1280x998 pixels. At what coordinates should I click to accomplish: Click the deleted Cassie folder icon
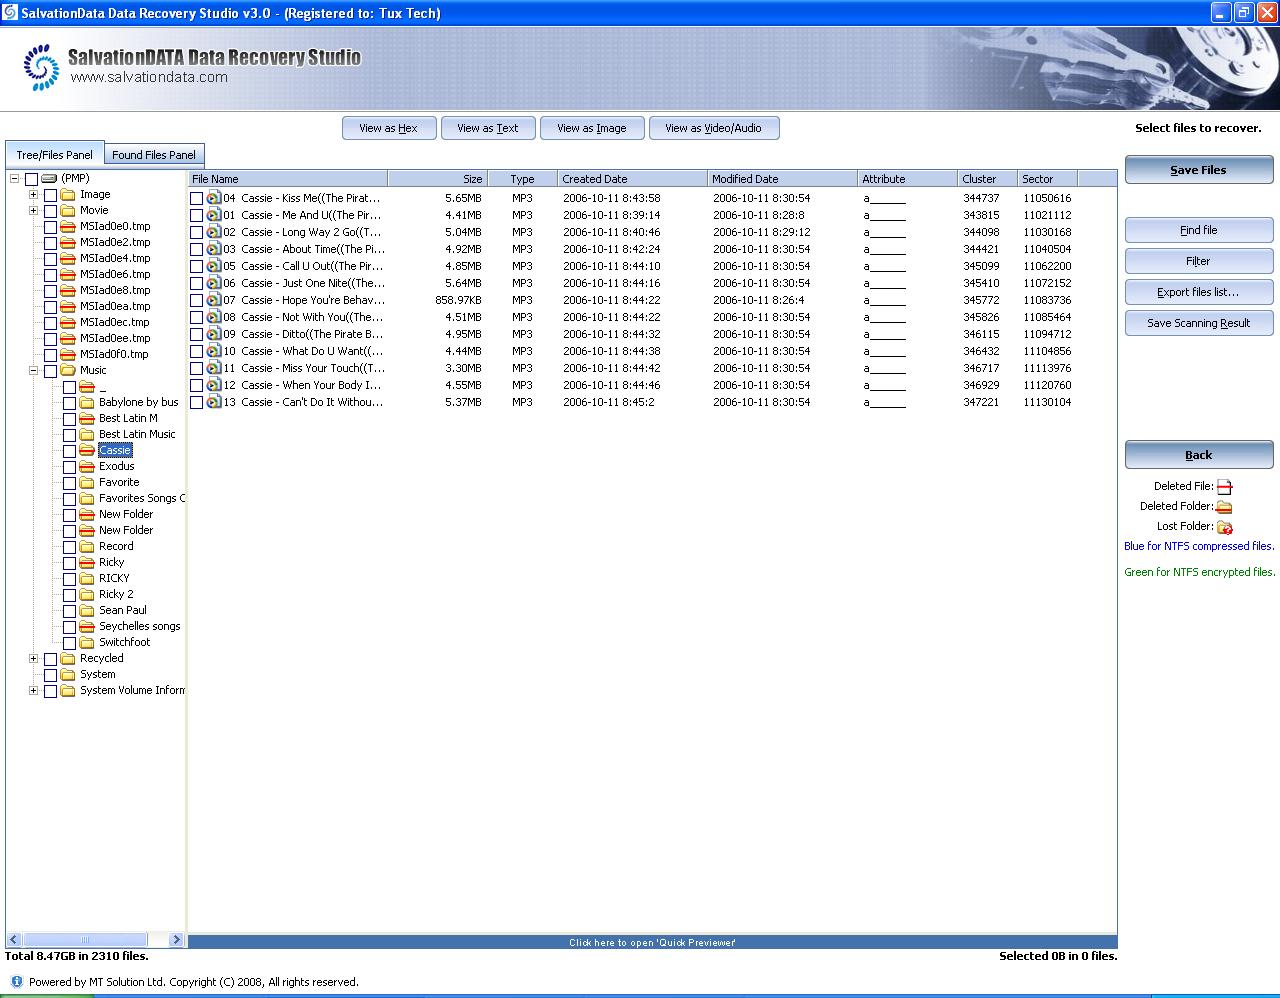[87, 451]
